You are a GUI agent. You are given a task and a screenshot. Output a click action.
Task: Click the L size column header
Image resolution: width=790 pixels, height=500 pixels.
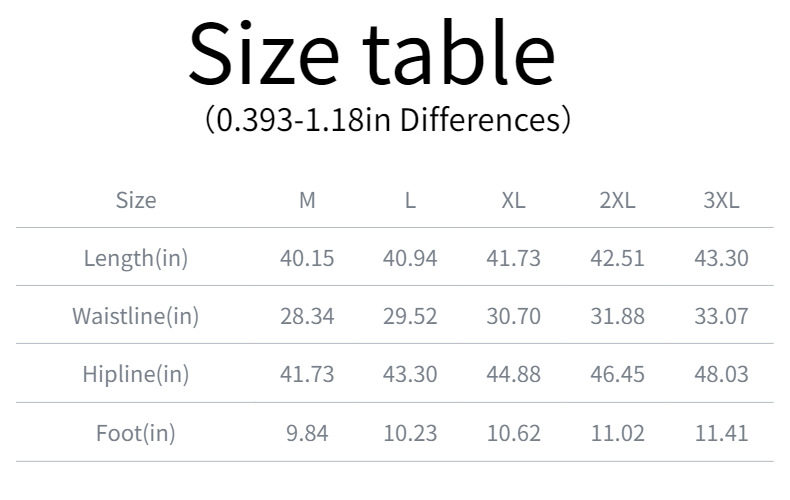pos(410,200)
